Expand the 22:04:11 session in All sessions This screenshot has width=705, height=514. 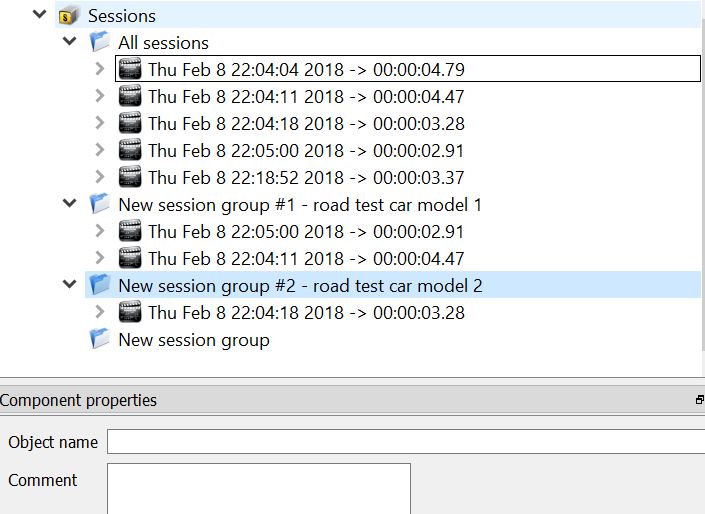click(x=100, y=96)
